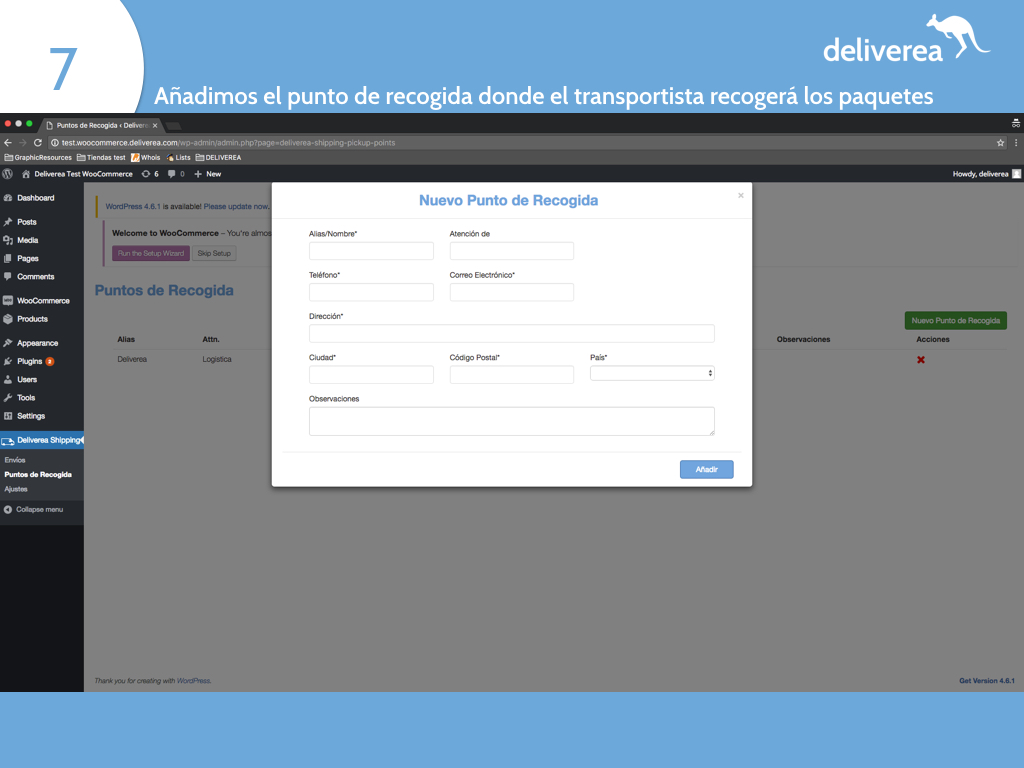
Task: Open the Envíos submenu item
Action: click(15, 460)
